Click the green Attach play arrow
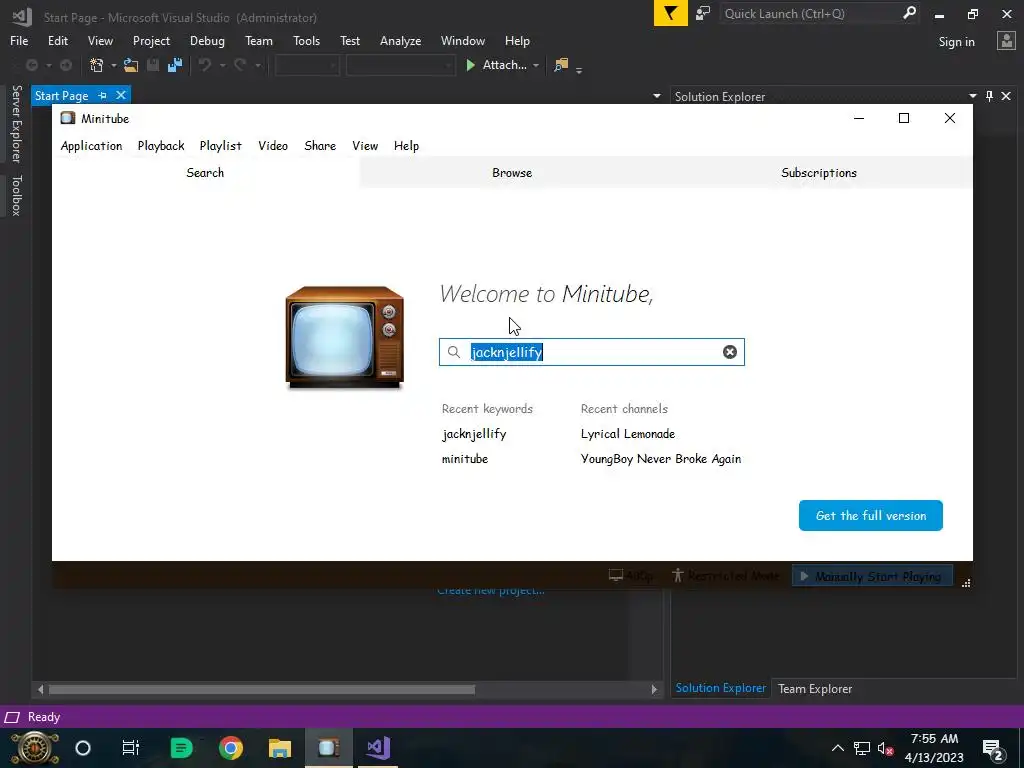 pos(470,65)
